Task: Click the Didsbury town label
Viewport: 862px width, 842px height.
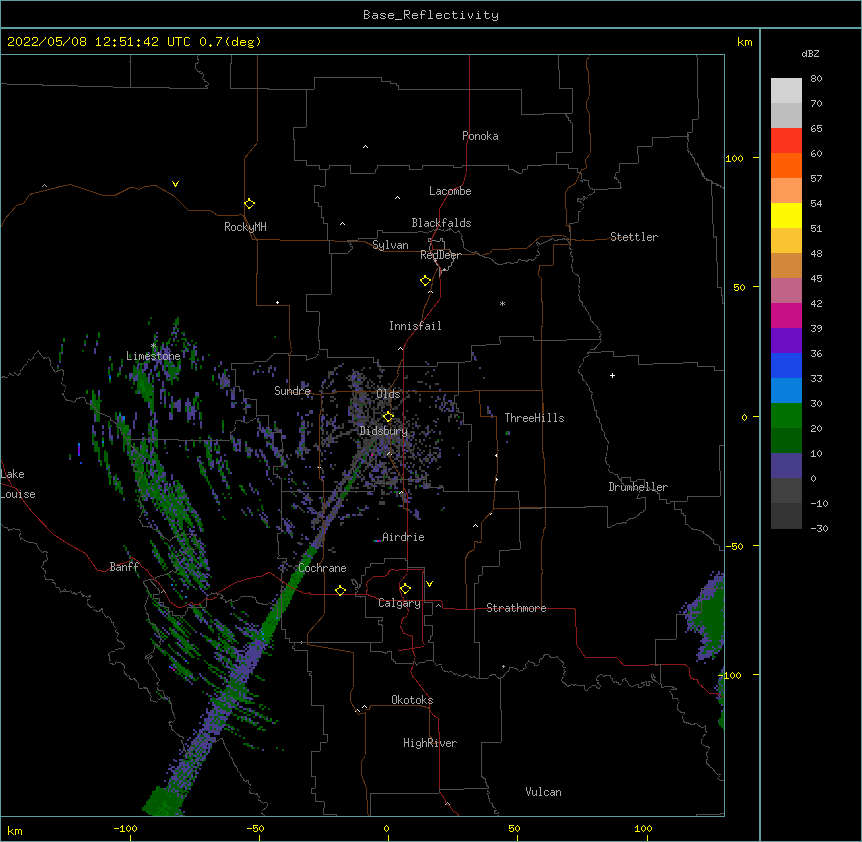Action: (x=383, y=431)
